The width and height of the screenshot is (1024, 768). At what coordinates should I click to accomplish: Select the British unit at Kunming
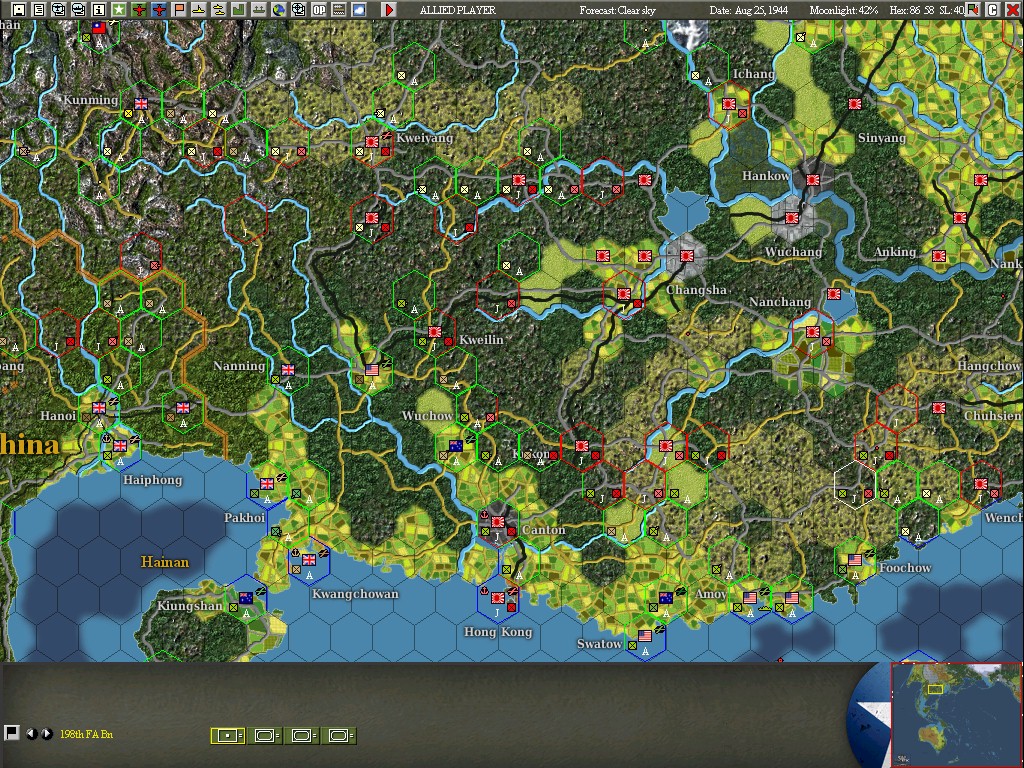point(141,104)
